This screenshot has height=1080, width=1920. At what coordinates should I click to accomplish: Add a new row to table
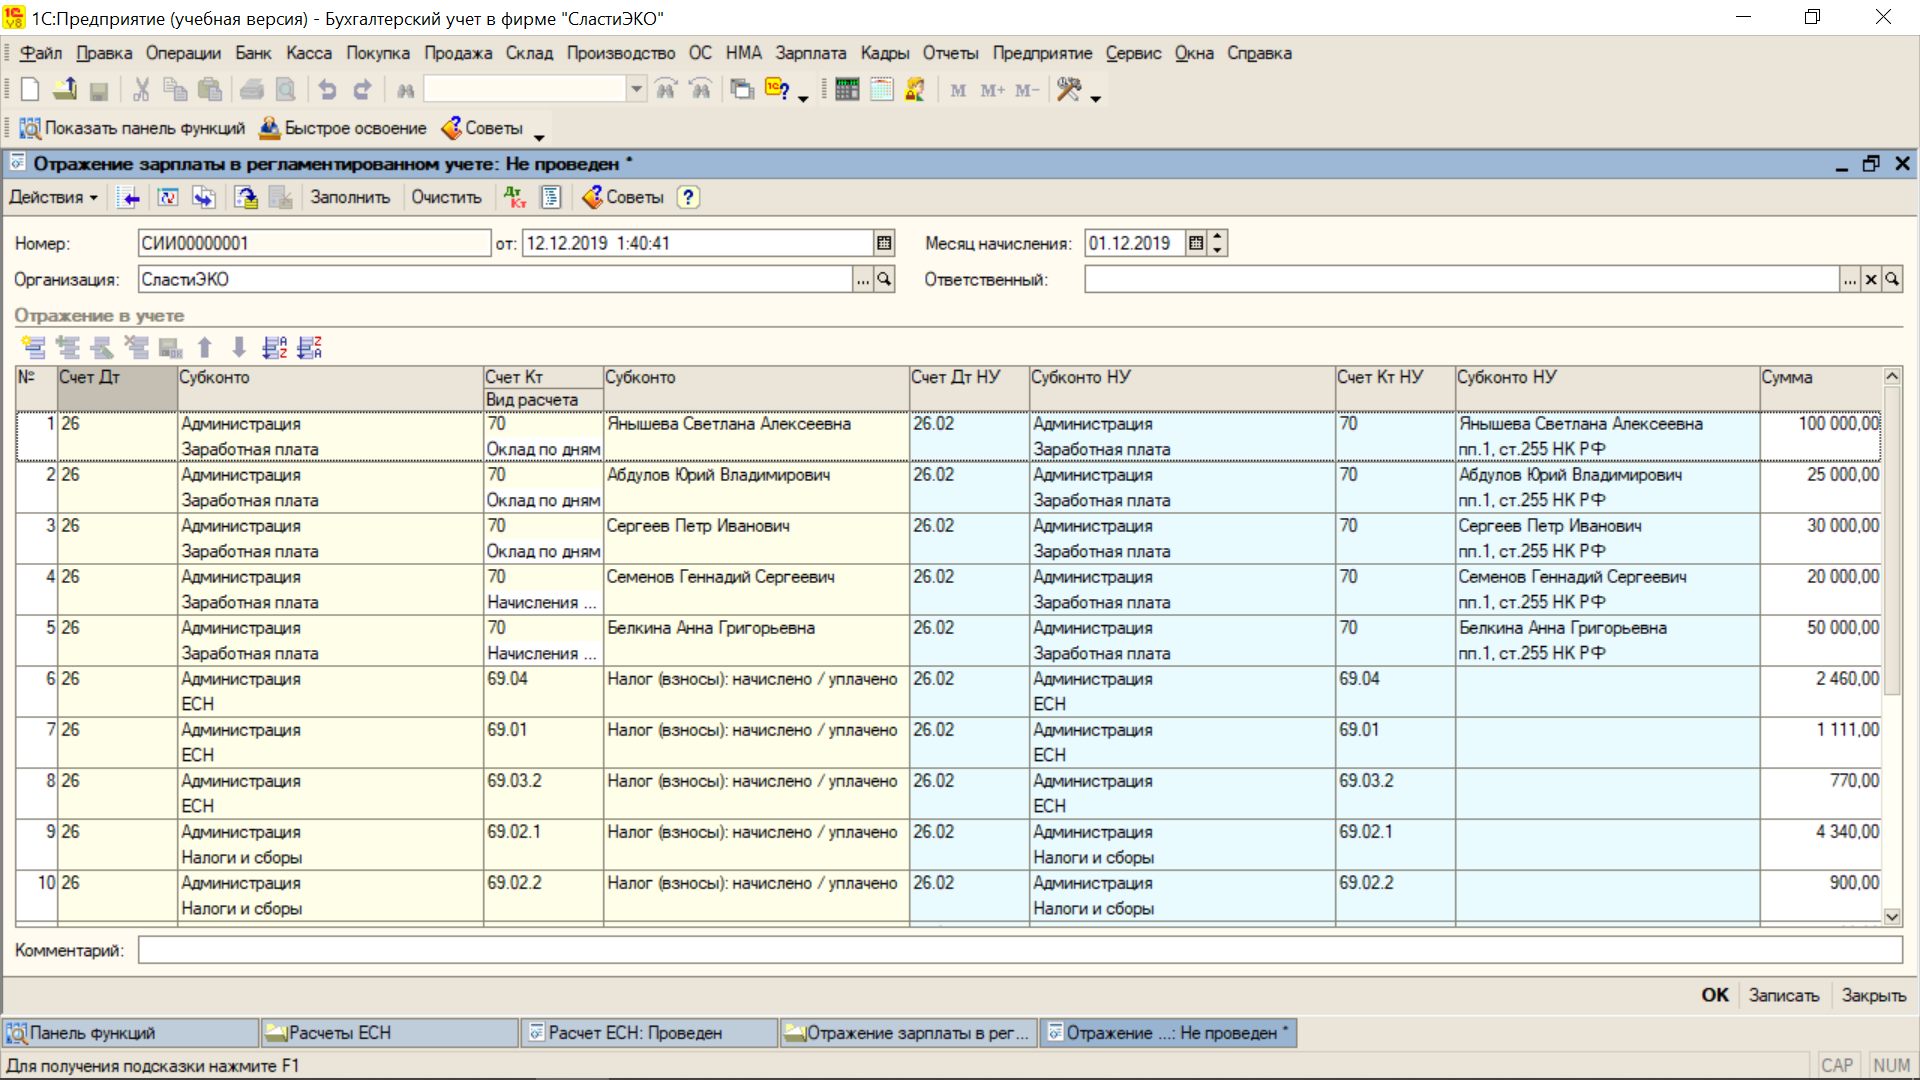tap(33, 347)
